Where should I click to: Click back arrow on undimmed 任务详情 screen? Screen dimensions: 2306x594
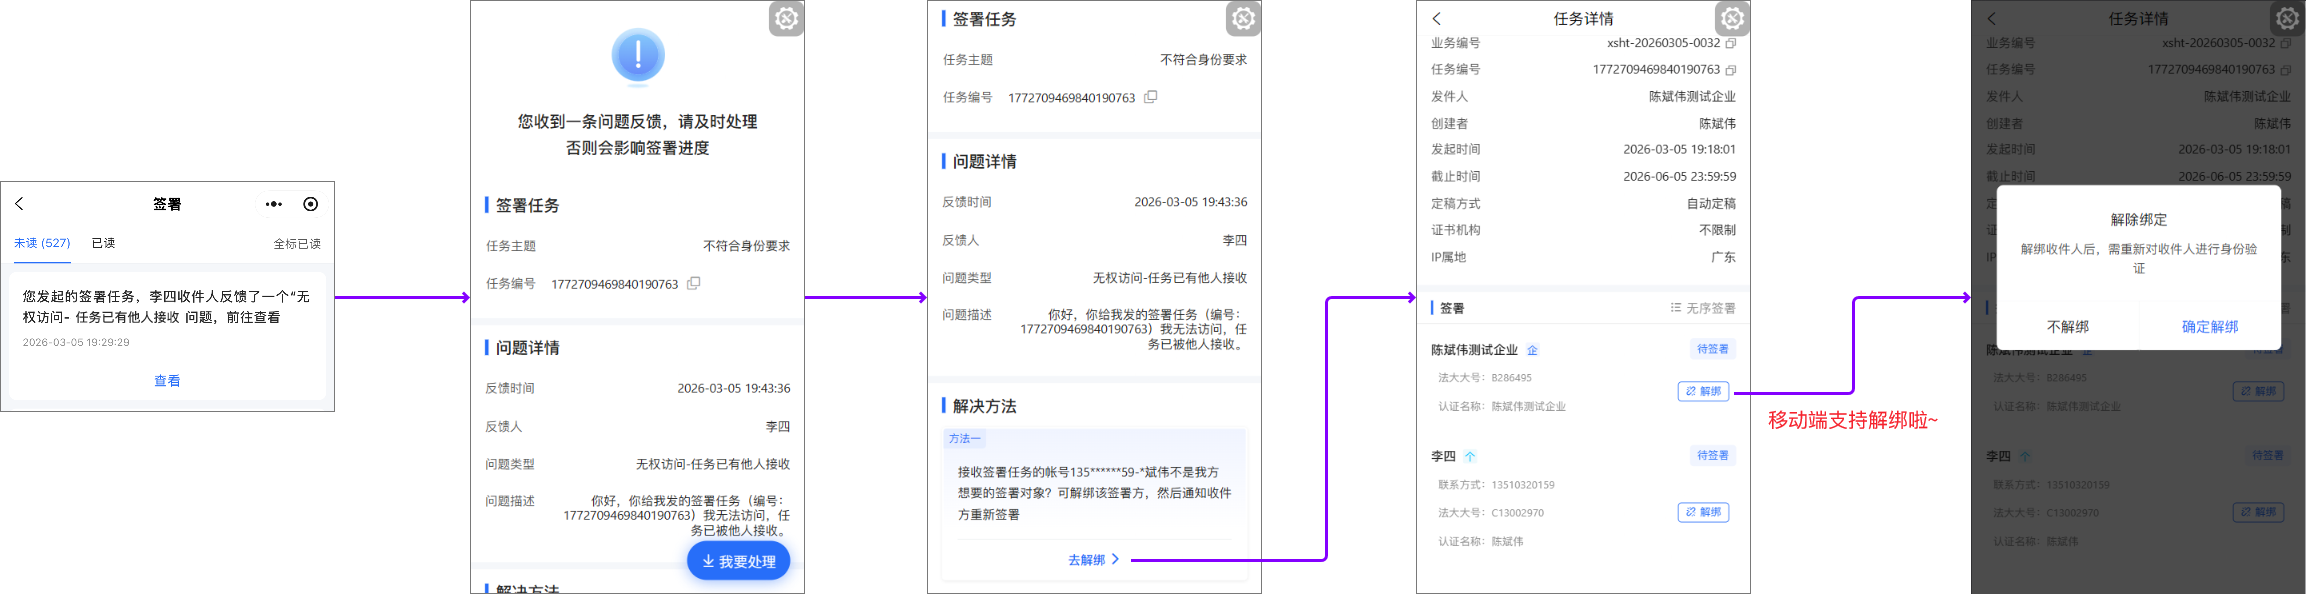1437,19
